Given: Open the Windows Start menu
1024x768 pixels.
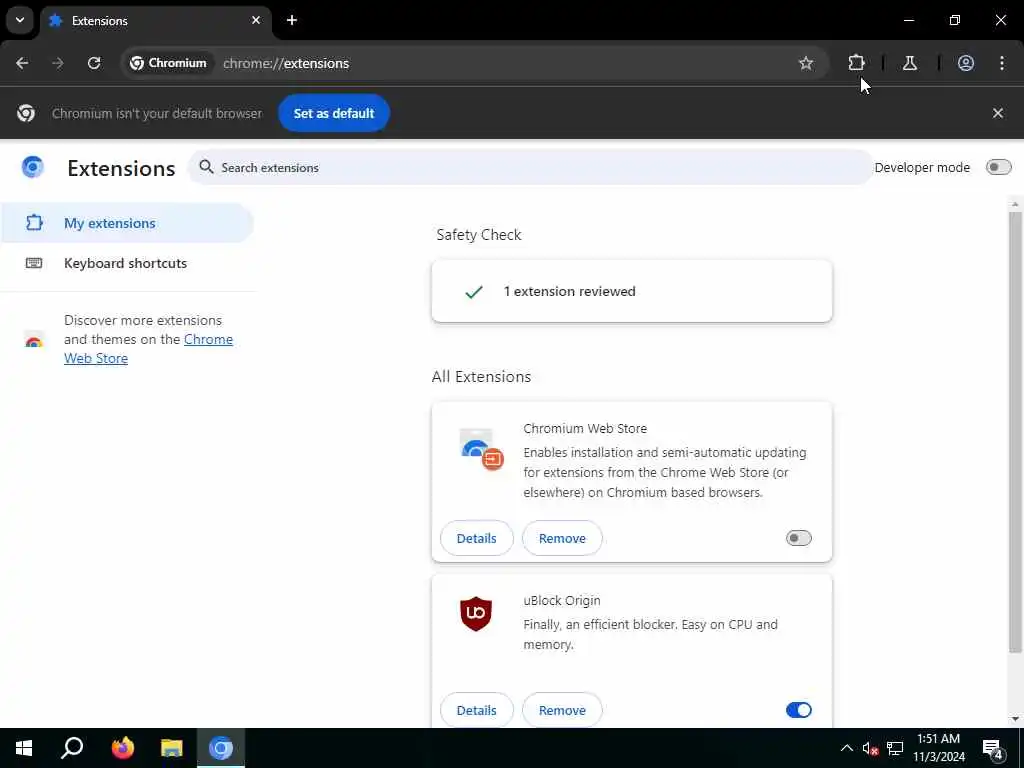Looking at the screenshot, I should click(24, 748).
